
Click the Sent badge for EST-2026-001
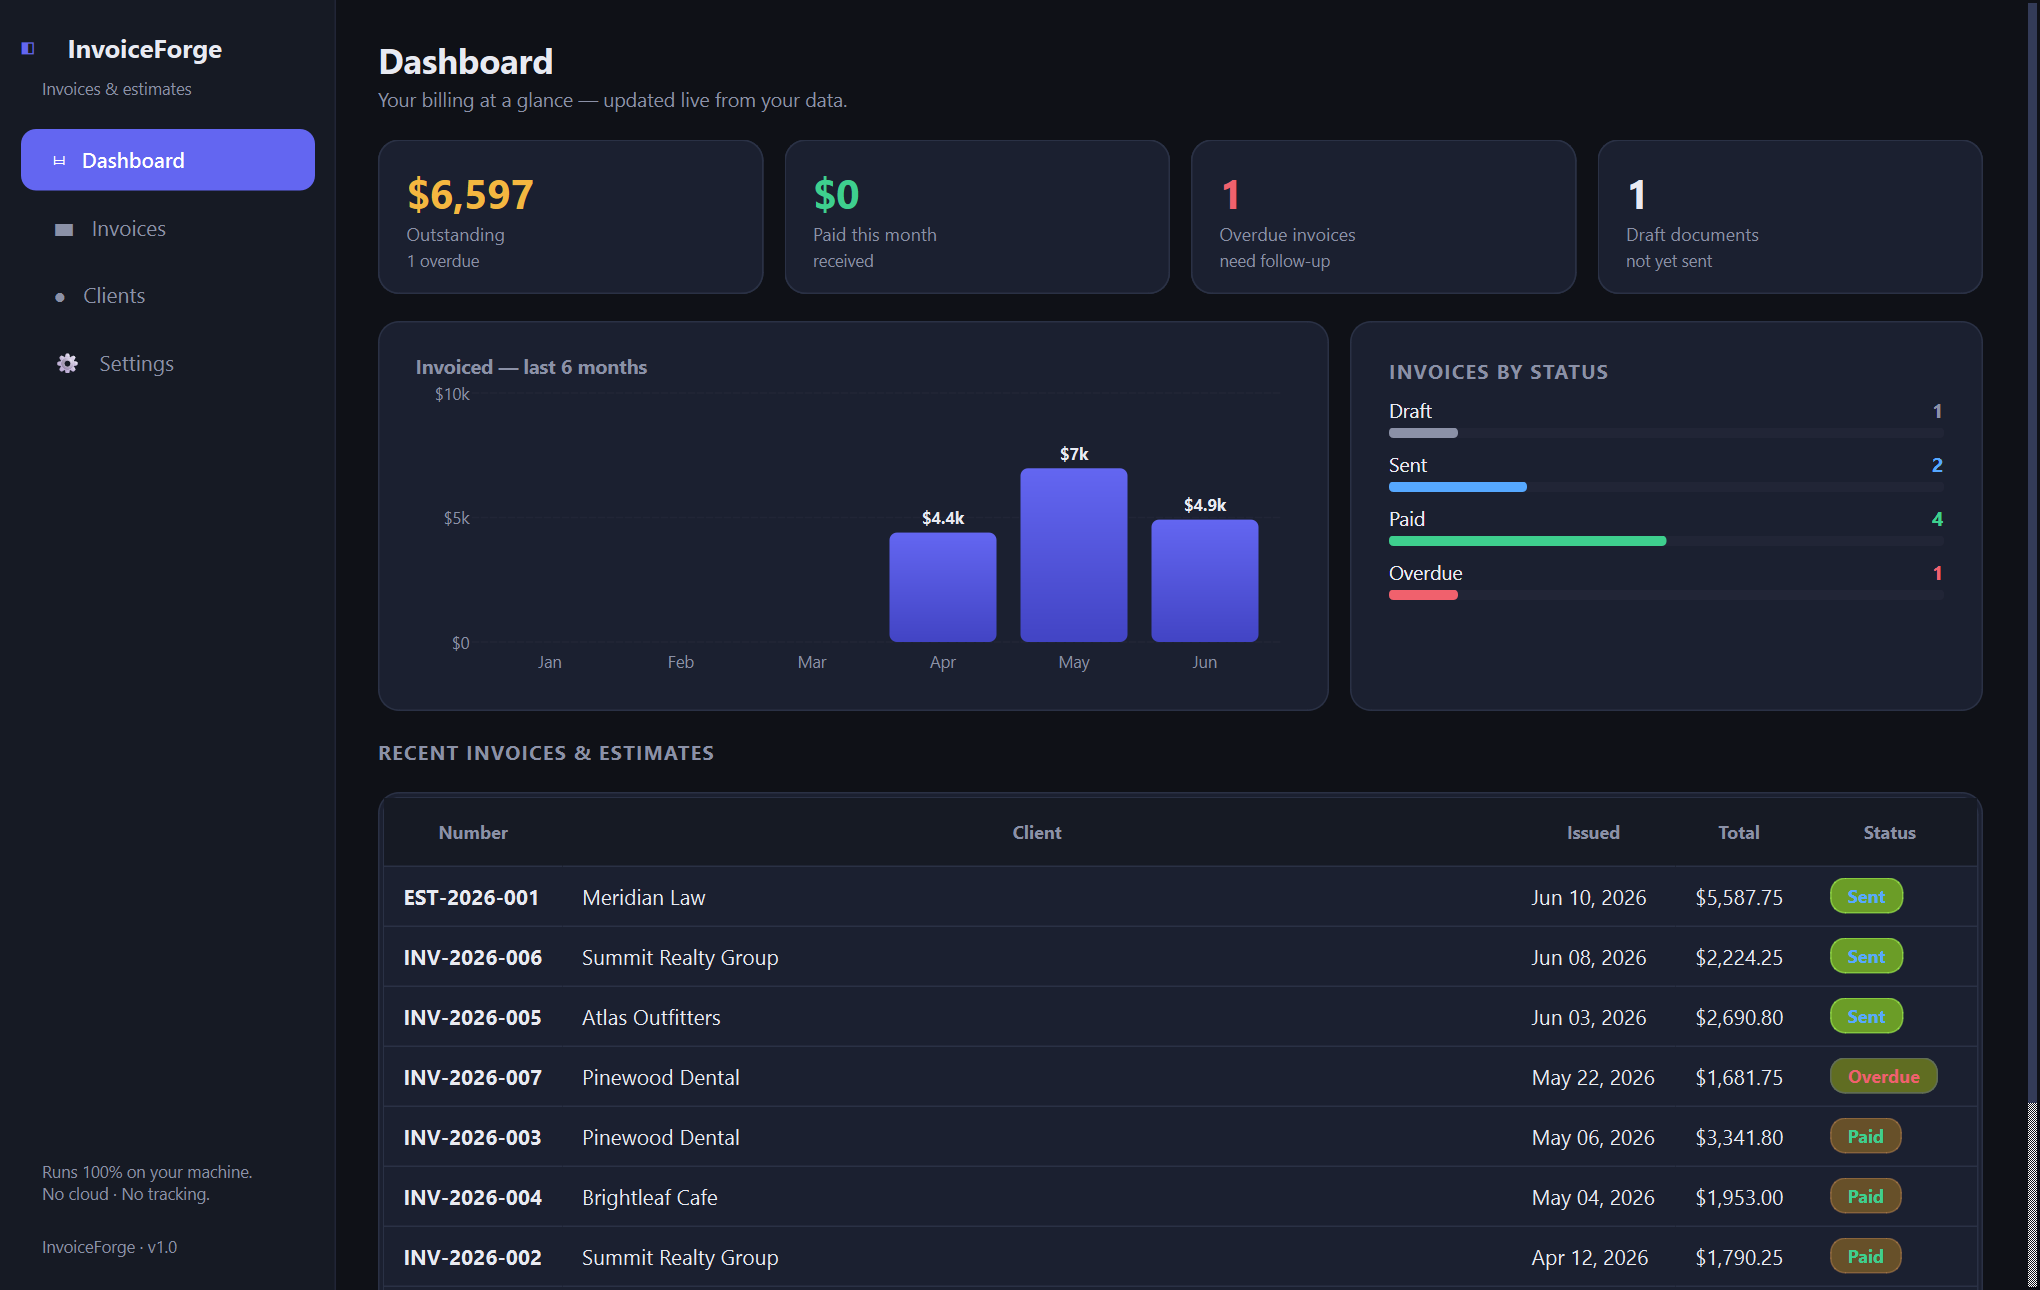point(1866,896)
